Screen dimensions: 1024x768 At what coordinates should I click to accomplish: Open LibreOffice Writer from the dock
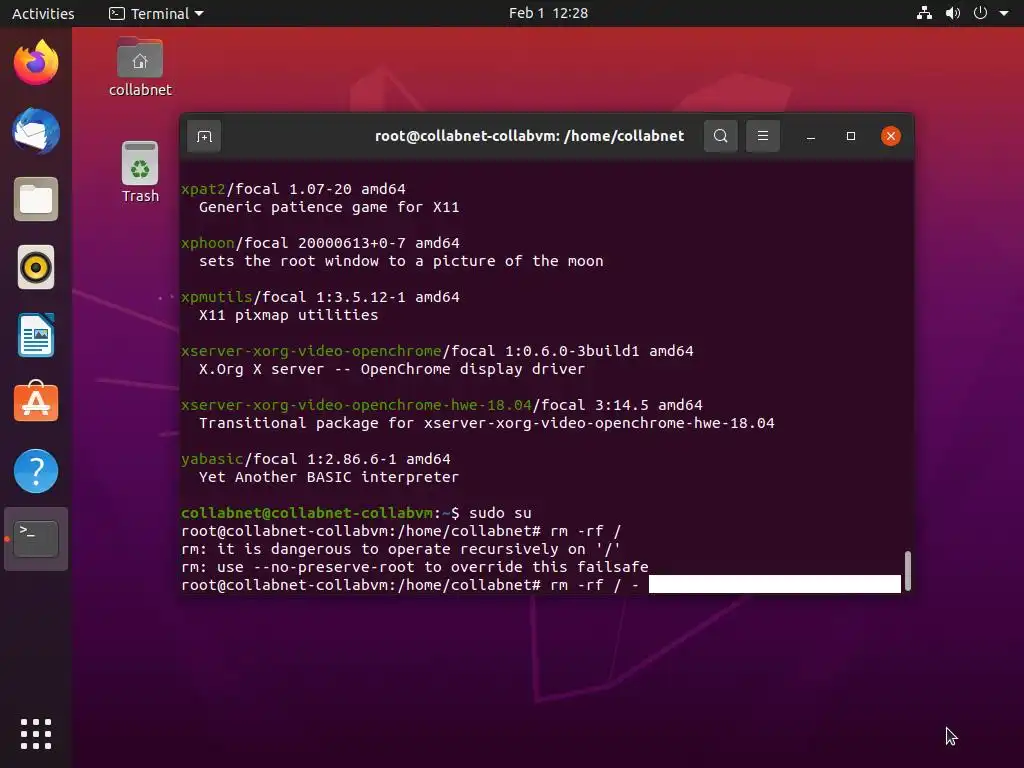pos(36,335)
